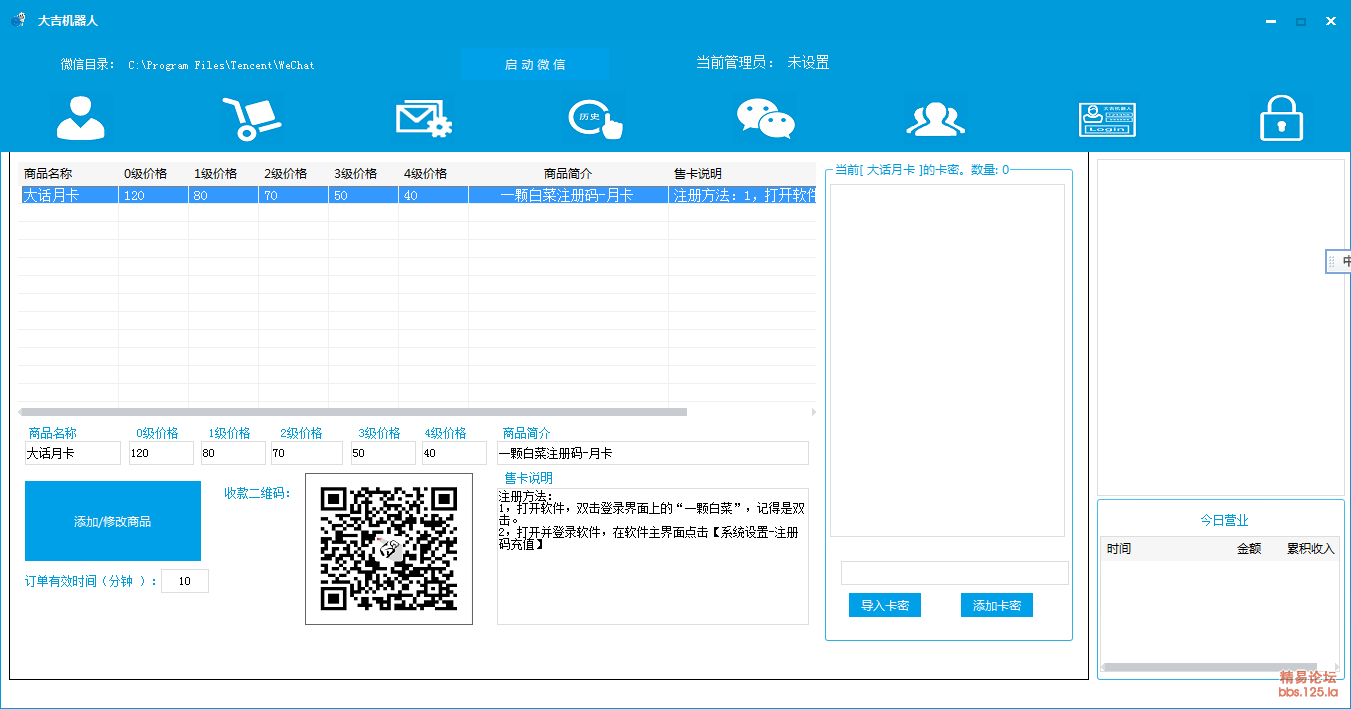
Task: Open the group members icon
Action: 935,118
